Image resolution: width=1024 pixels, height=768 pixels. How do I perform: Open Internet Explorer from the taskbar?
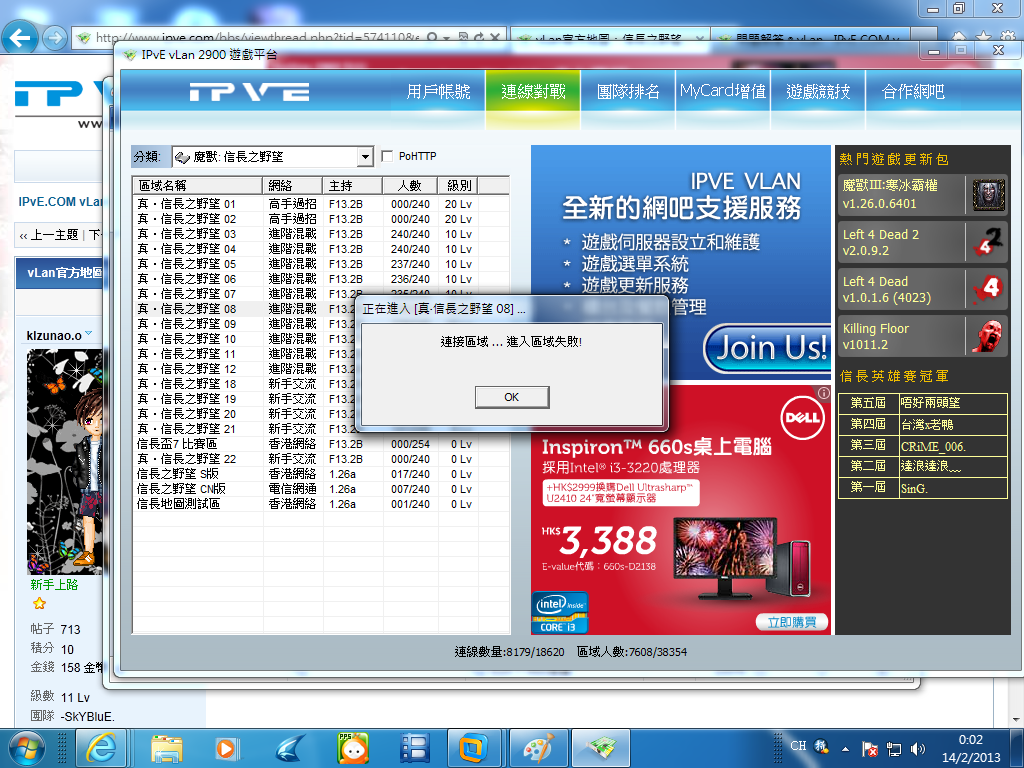103,747
